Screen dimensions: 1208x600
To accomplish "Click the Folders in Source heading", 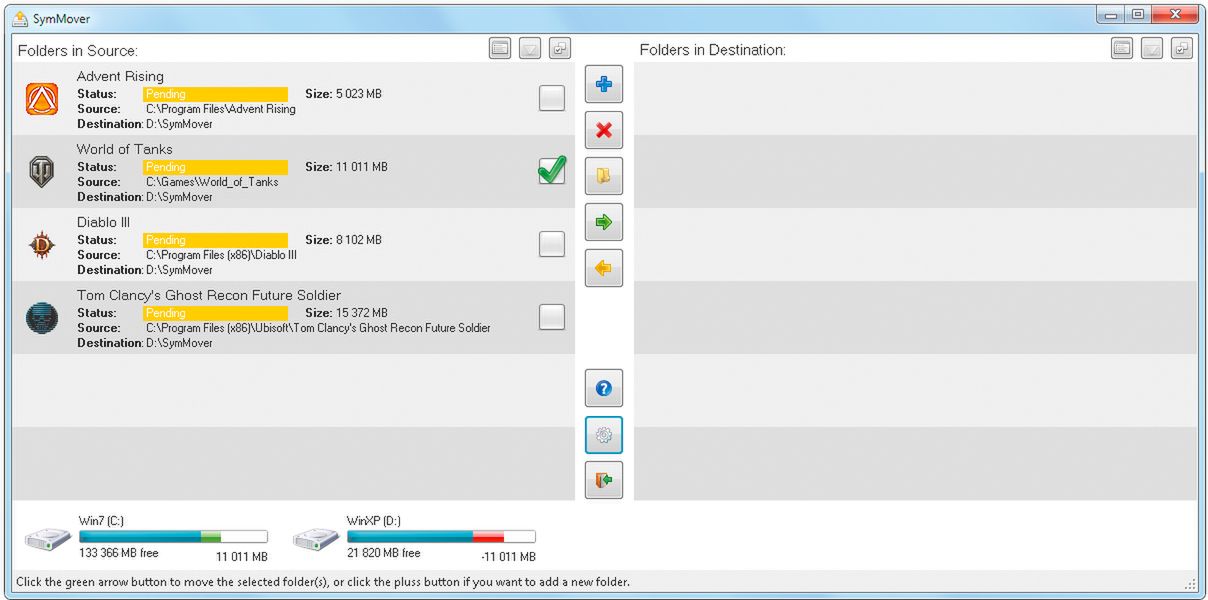I will pyautogui.click(x=78, y=50).
